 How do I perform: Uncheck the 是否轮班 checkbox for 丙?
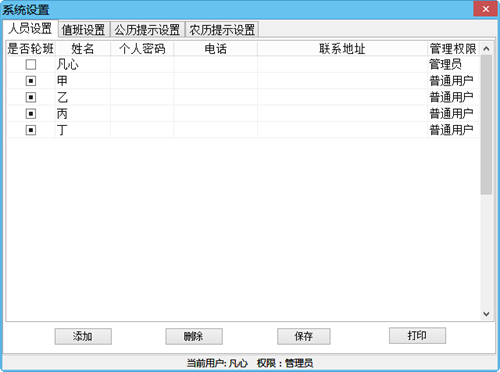coord(31,114)
